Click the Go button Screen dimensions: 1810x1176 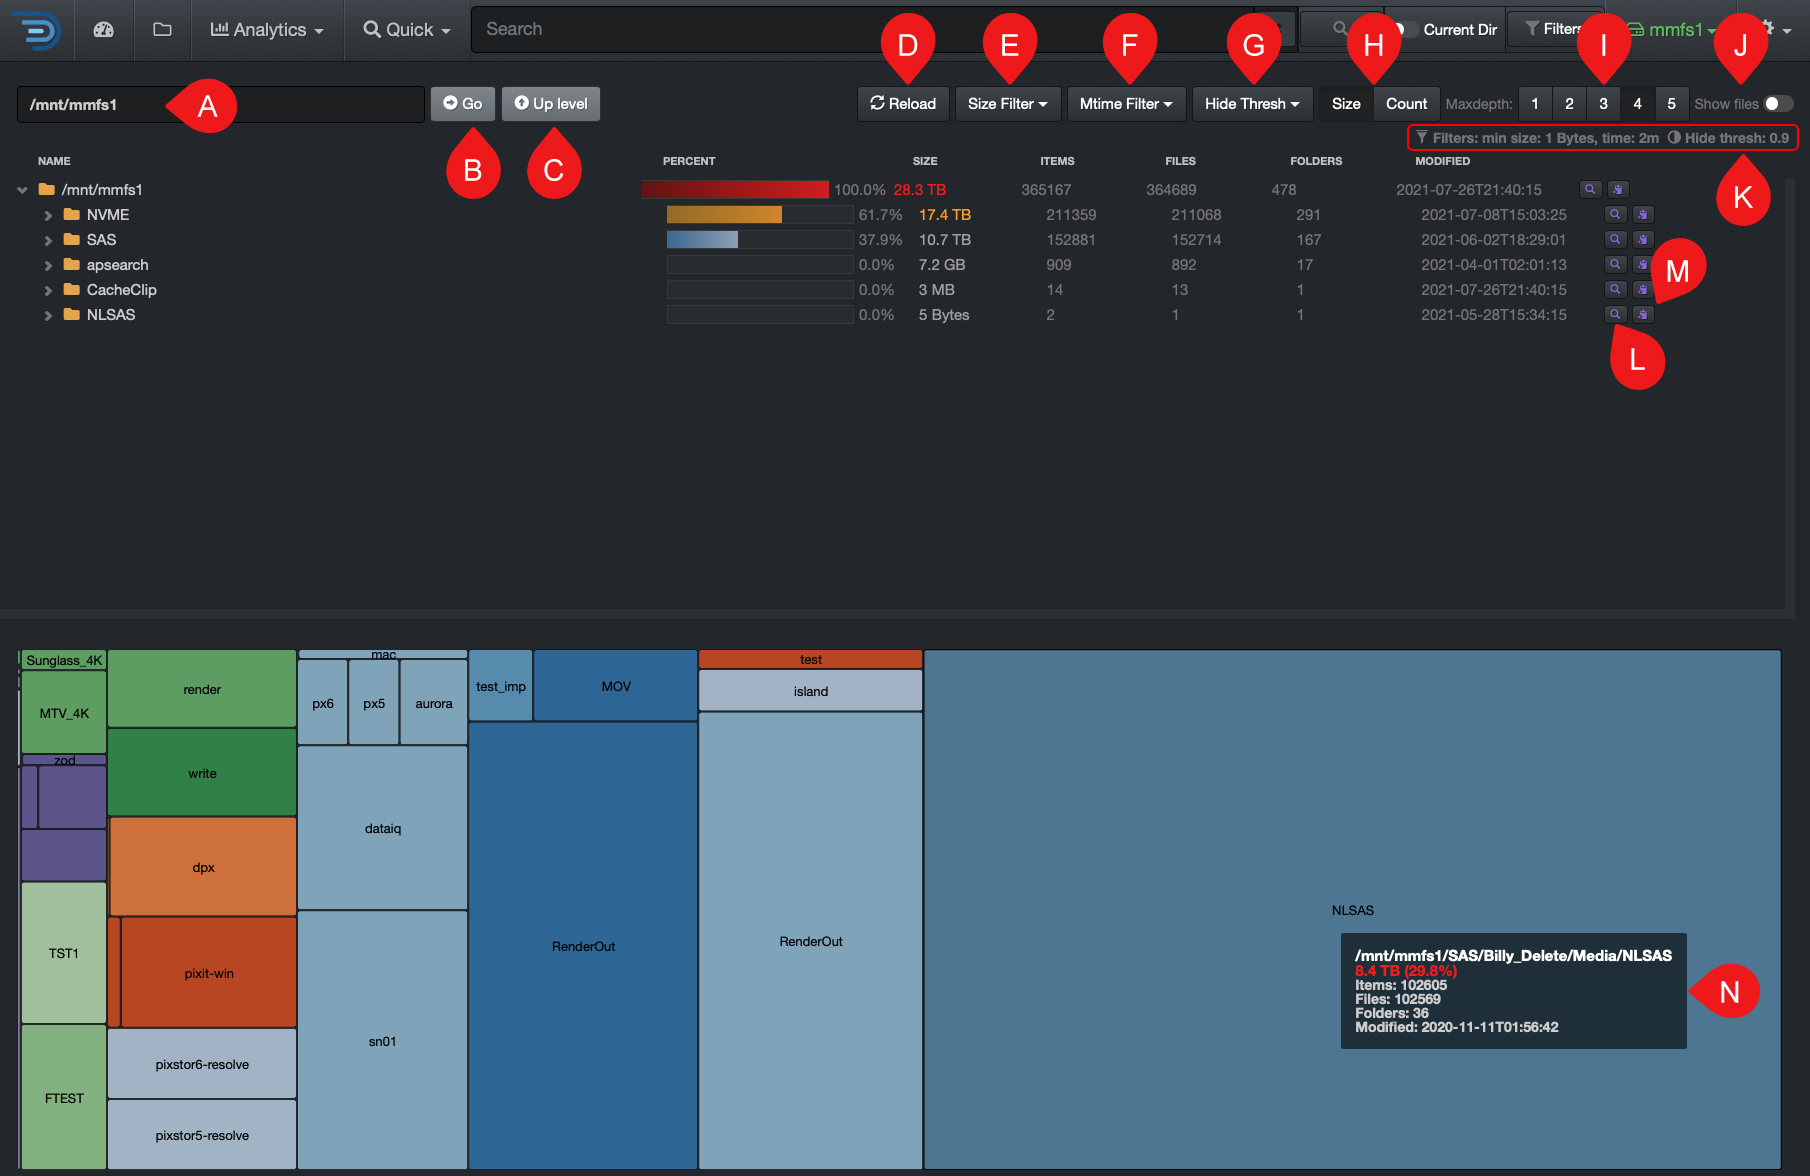click(463, 103)
